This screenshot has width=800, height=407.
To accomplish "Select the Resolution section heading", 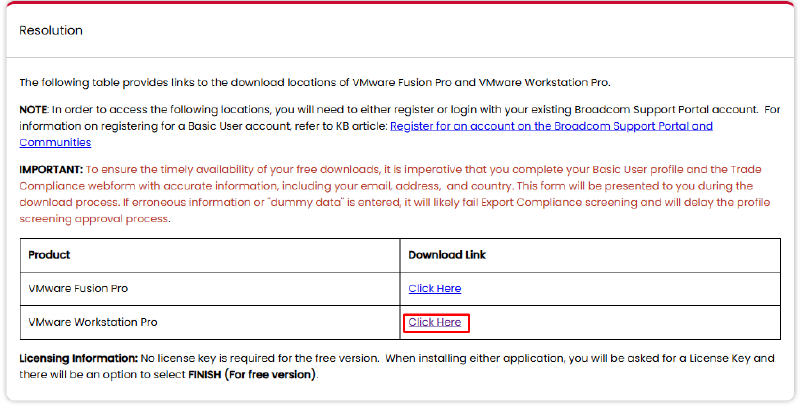I will click(x=51, y=31).
